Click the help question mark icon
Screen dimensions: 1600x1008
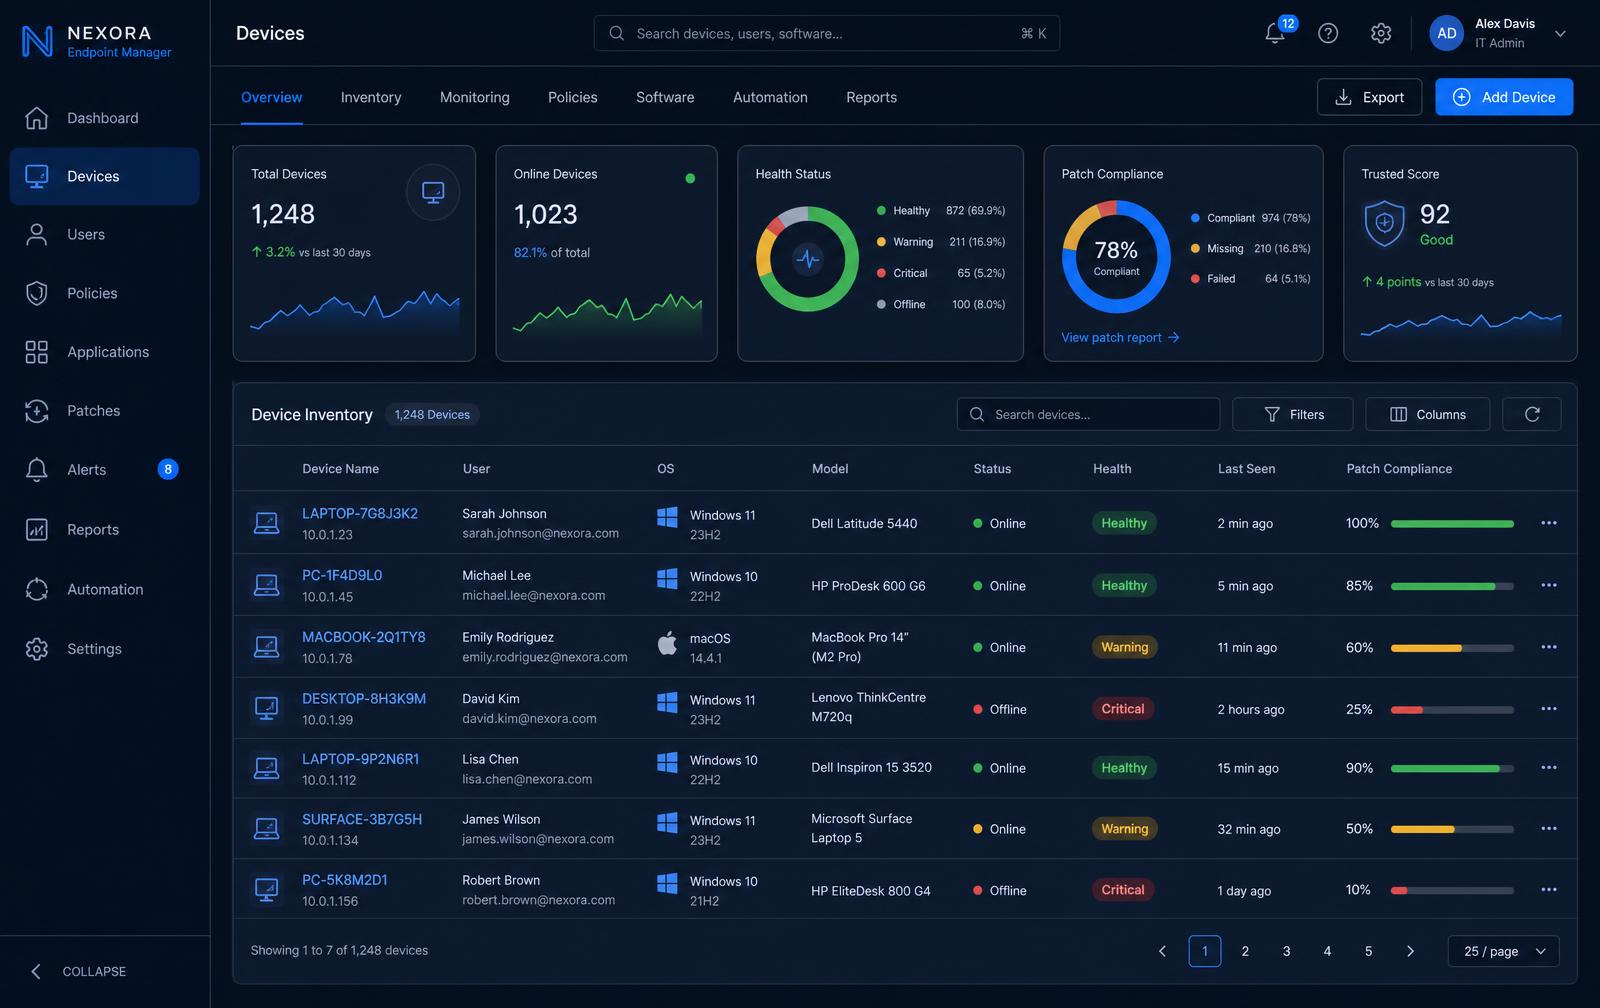click(1328, 33)
